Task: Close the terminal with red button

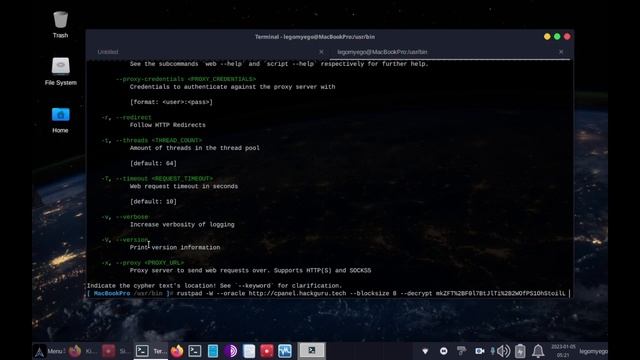Action: 567,37
